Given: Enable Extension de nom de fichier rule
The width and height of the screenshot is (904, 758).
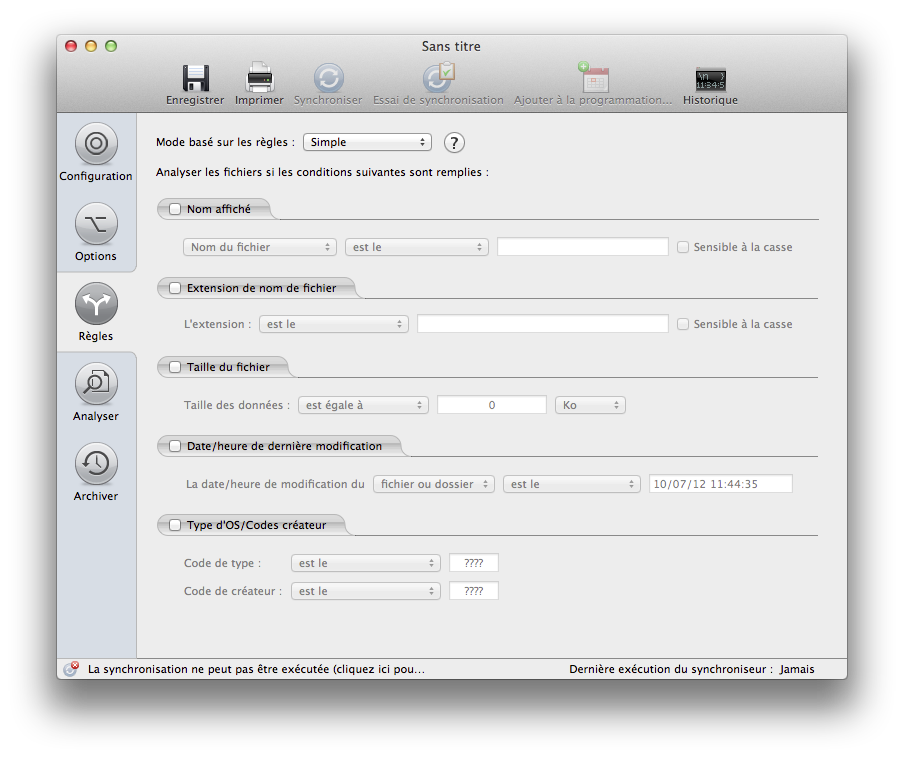Looking at the screenshot, I should [175, 288].
